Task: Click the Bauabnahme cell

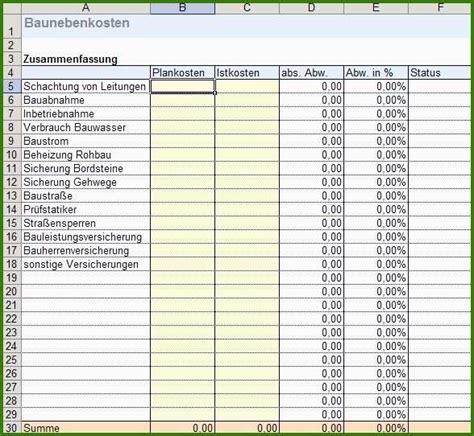Action: [86, 100]
